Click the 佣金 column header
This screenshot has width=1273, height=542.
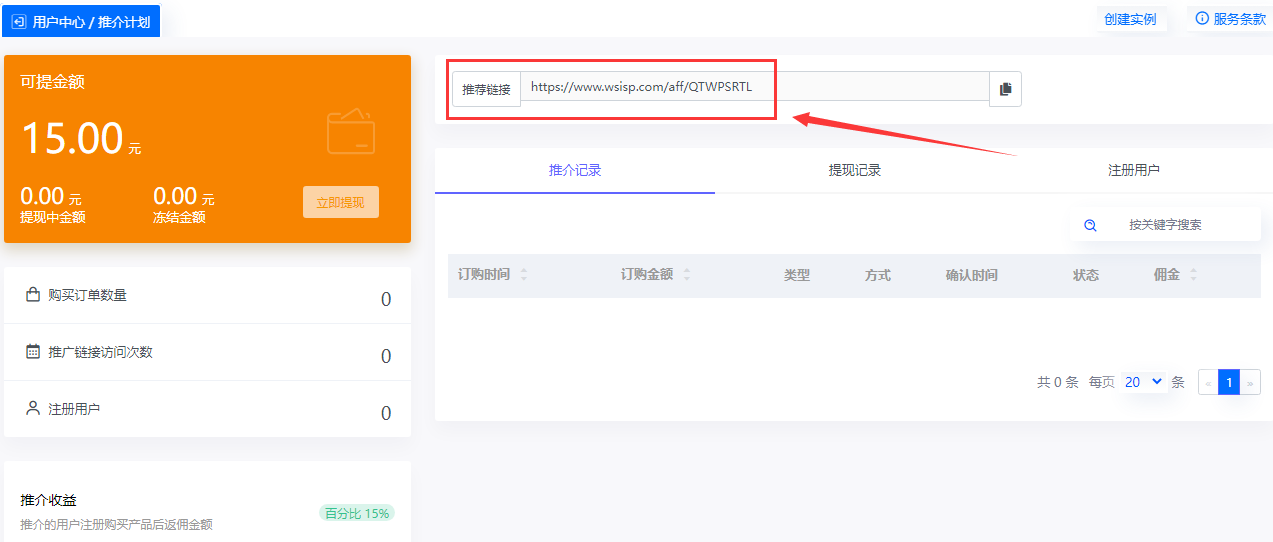point(1167,275)
